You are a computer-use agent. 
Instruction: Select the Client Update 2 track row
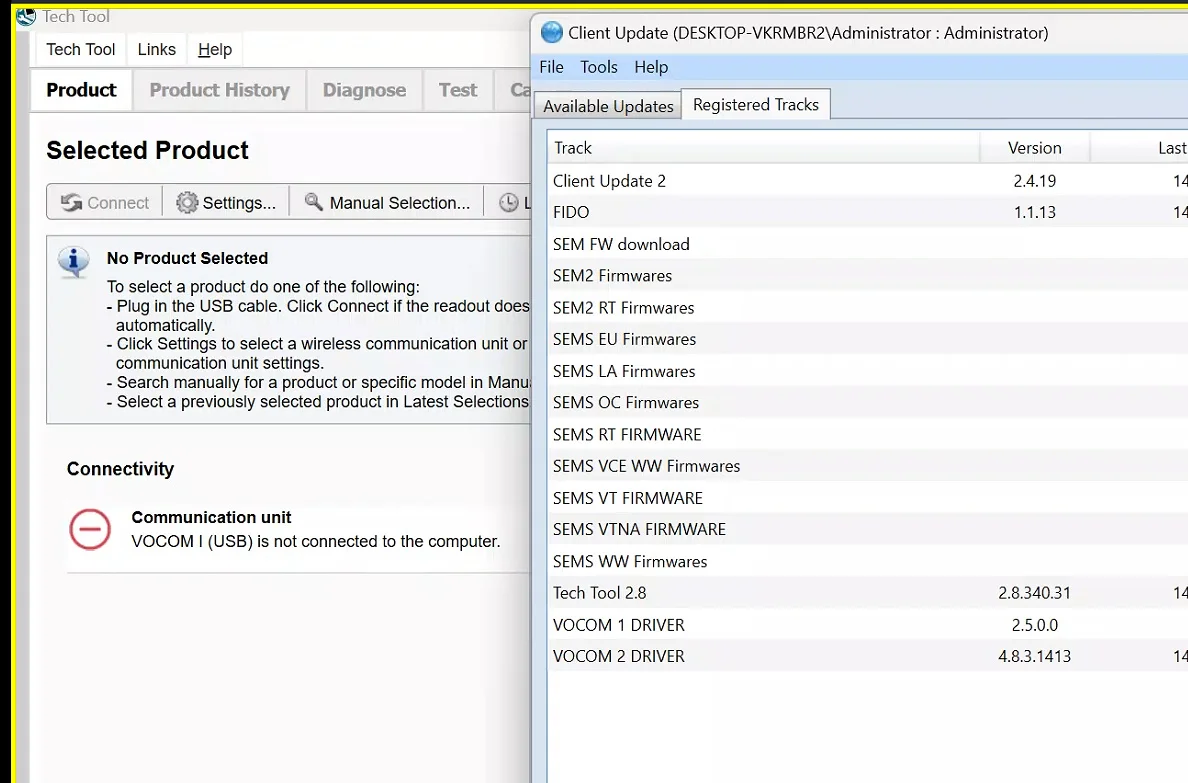point(868,181)
